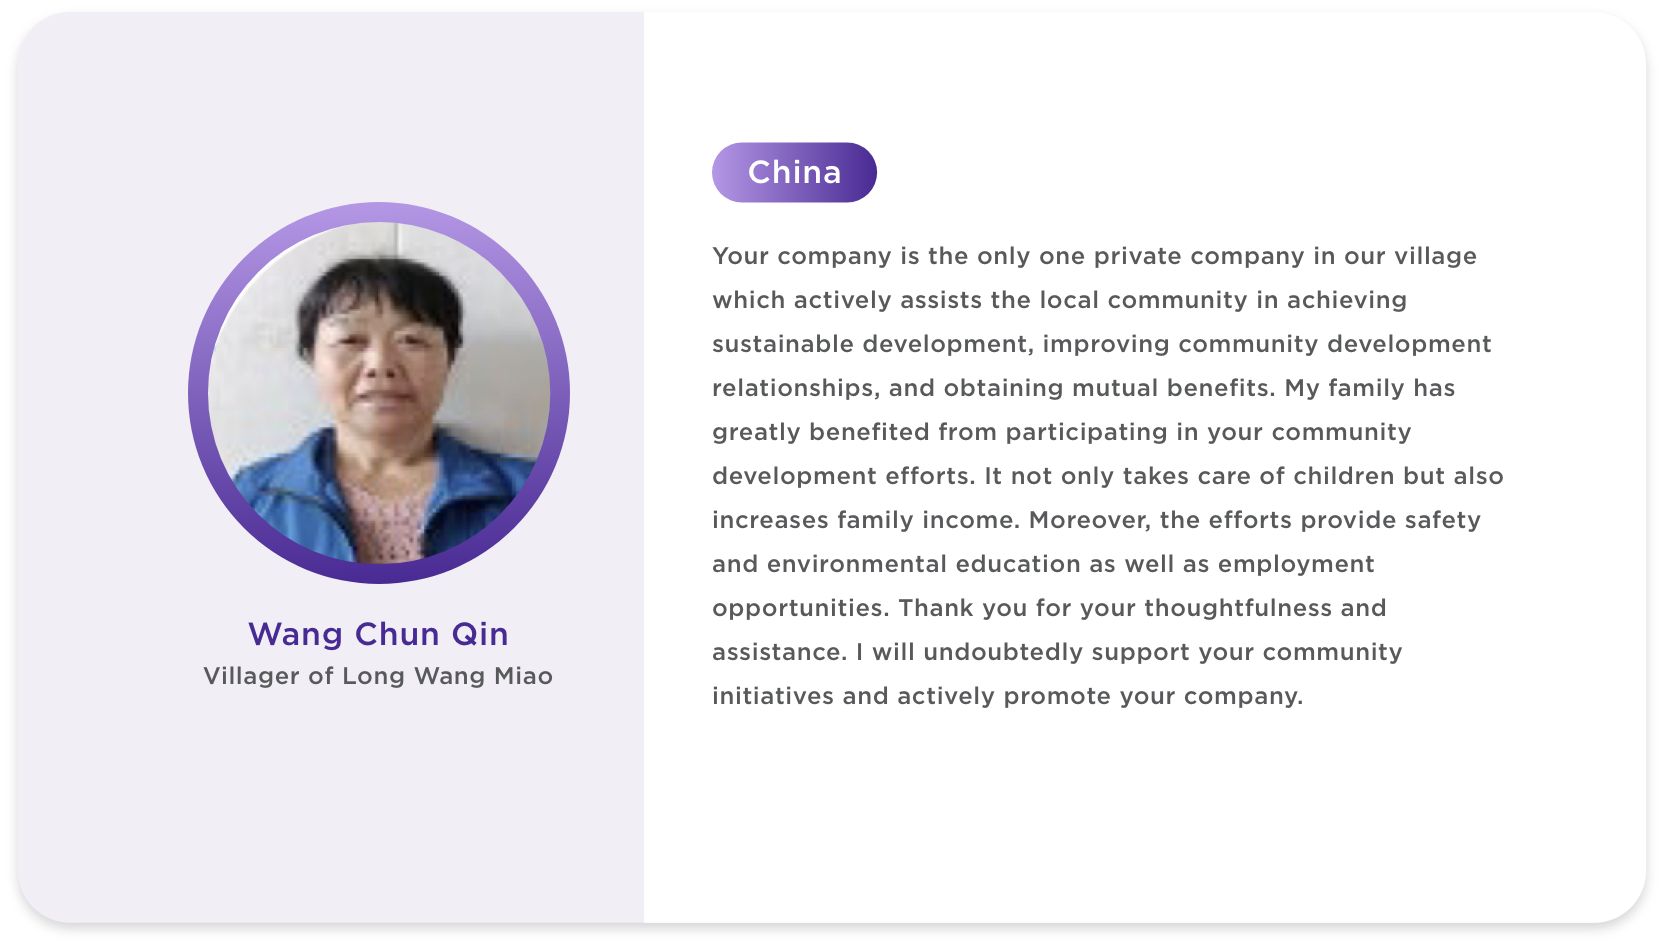Click the line starting 'increases family income'
This screenshot has width=1665, height=947.
point(1096,520)
